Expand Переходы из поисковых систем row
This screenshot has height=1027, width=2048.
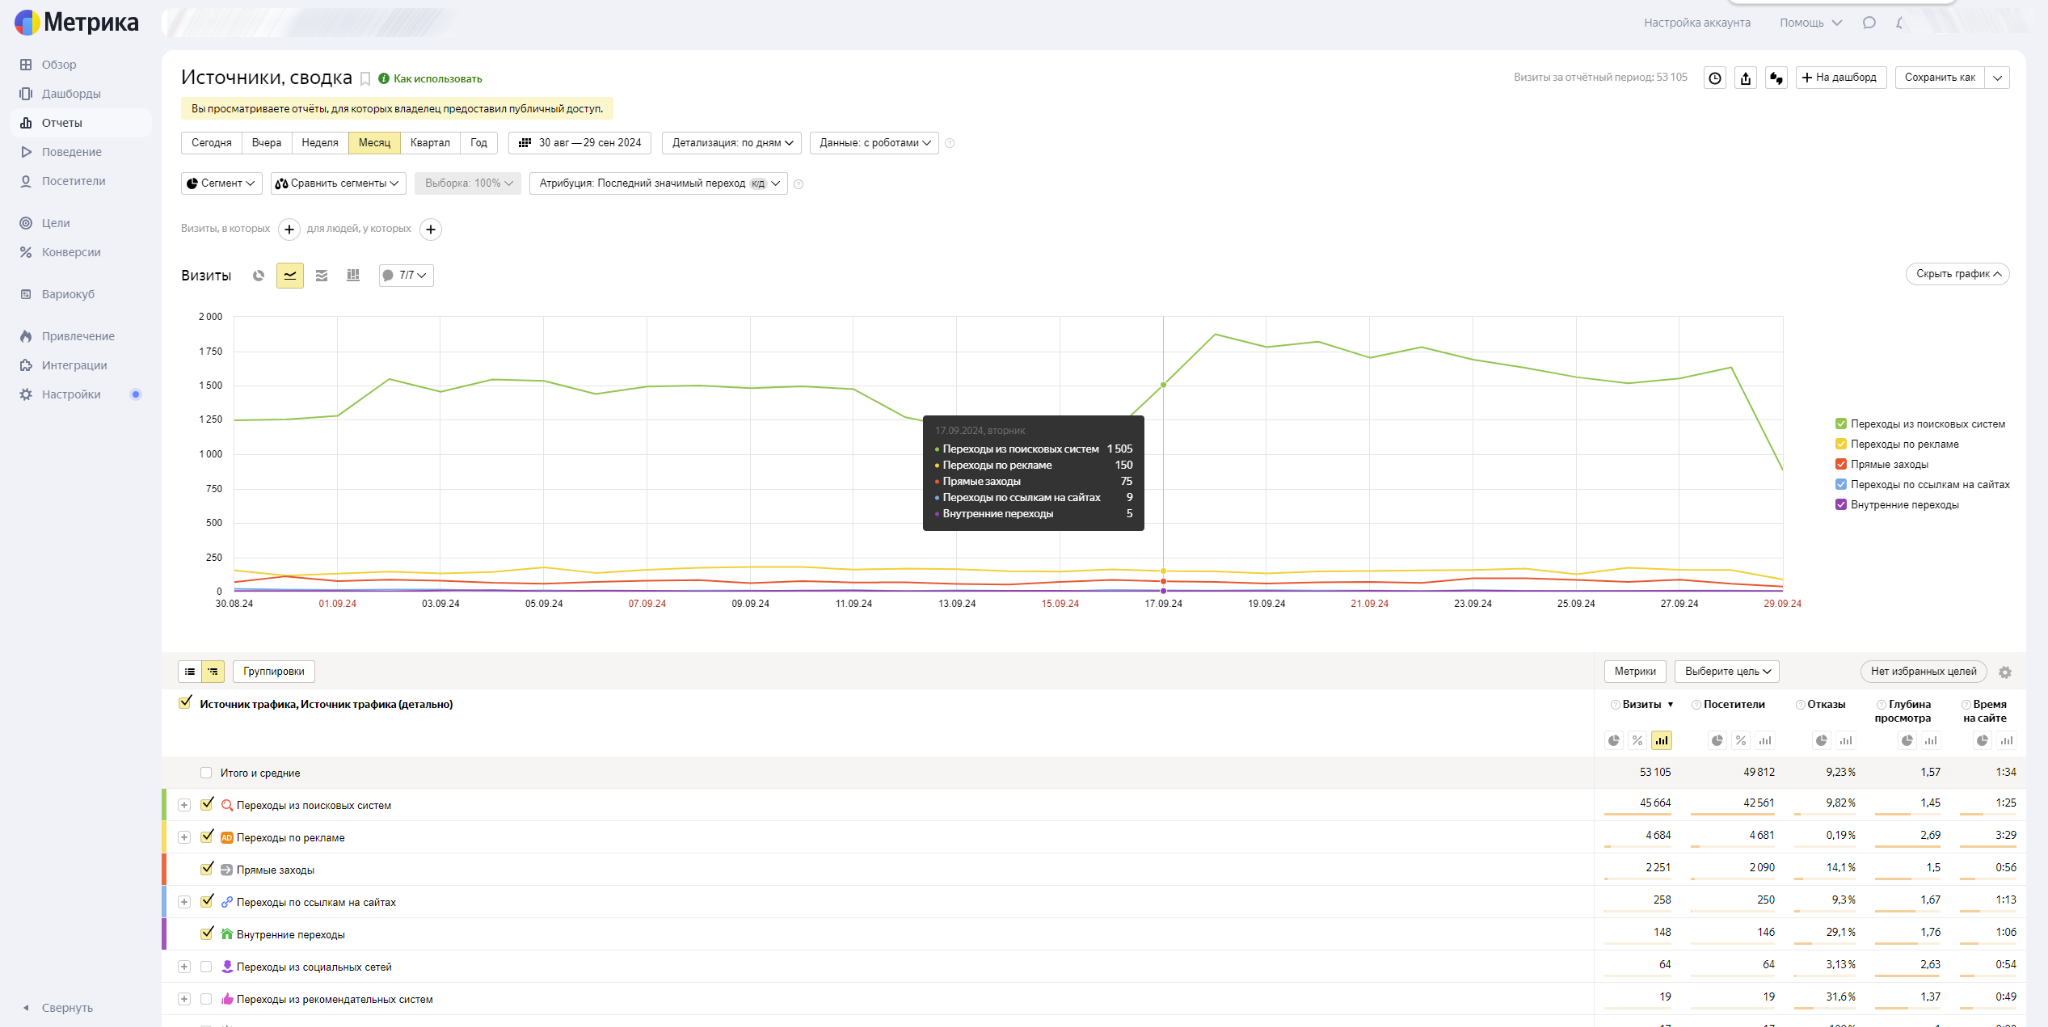[x=184, y=805]
